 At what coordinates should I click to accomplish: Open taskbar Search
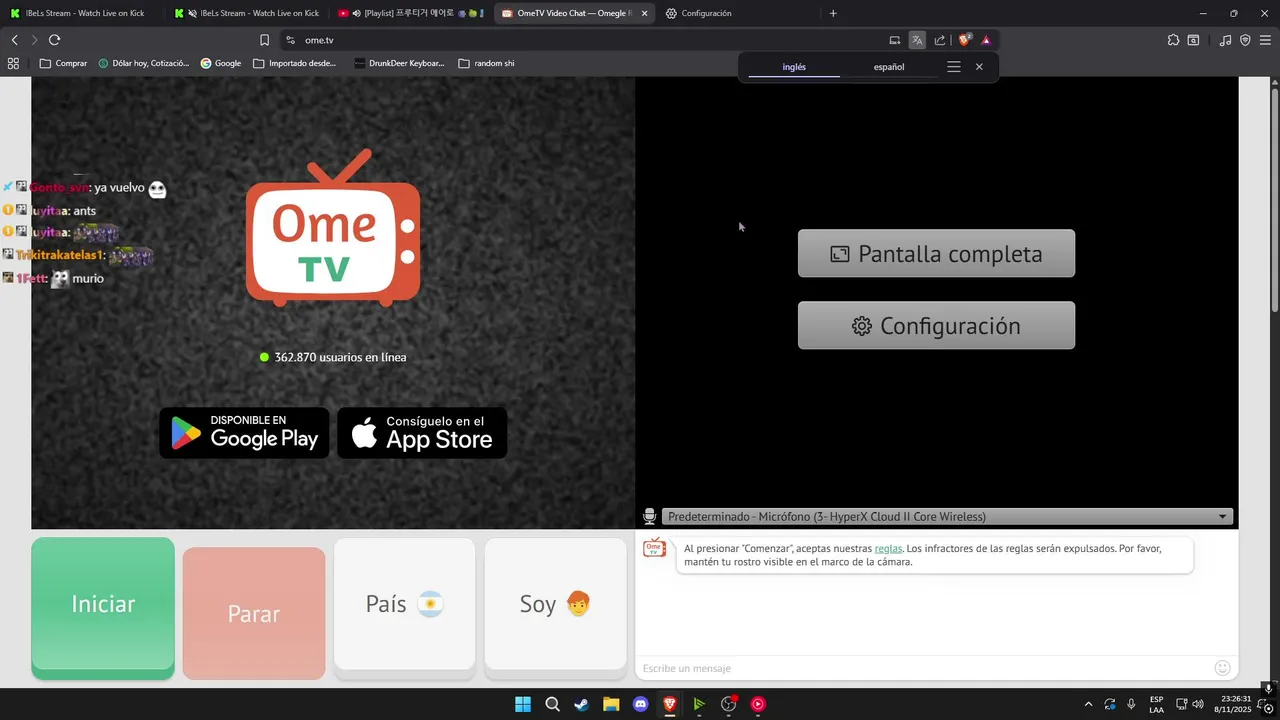[x=552, y=704]
